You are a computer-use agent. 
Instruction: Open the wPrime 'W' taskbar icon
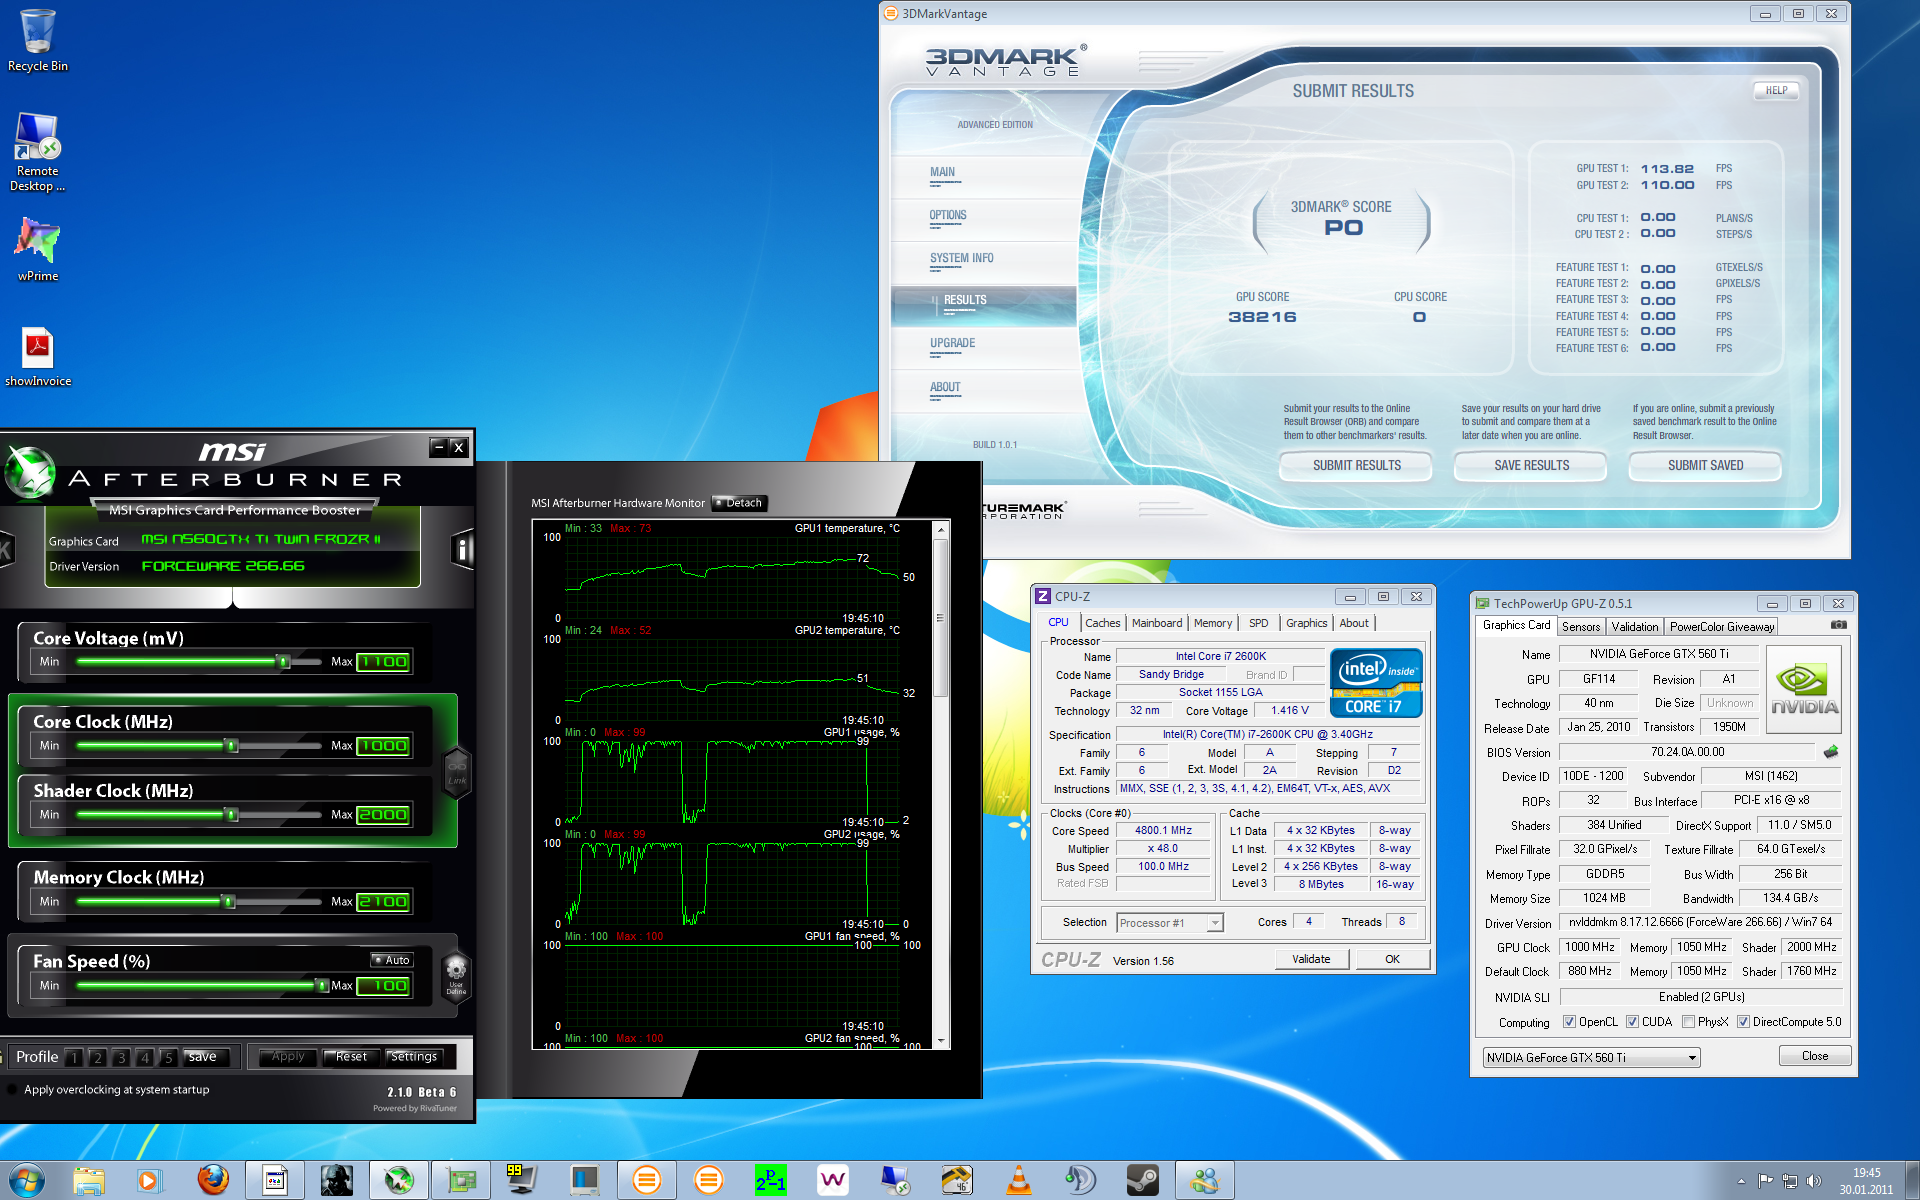pyautogui.click(x=832, y=1180)
